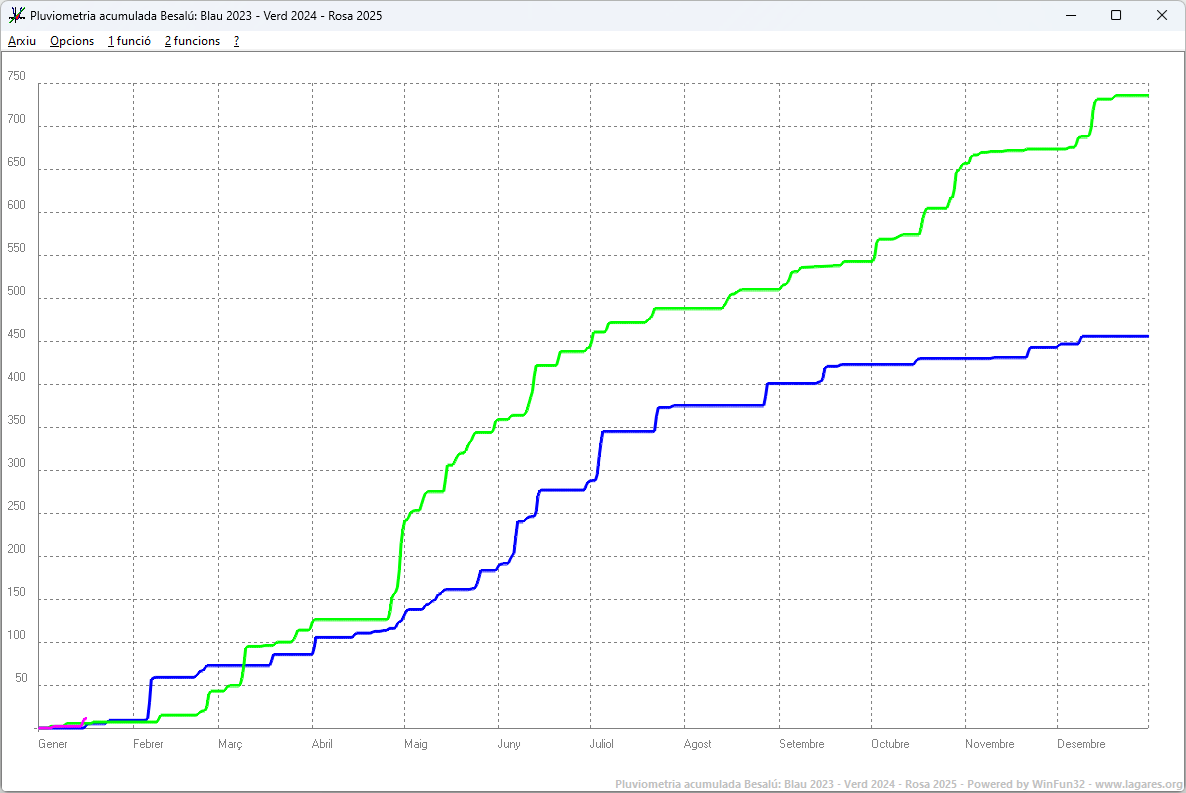The width and height of the screenshot is (1186, 793).
Task: Open the Arxiu menu
Action: point(22,41)
